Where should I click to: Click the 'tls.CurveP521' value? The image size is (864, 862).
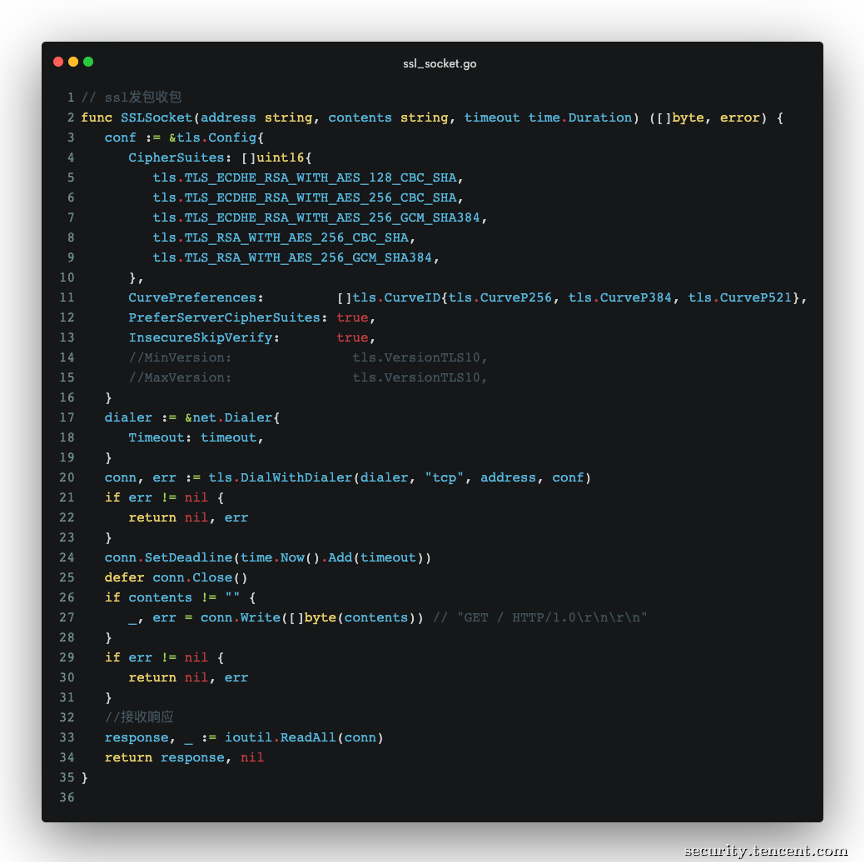tap(740, 298)
